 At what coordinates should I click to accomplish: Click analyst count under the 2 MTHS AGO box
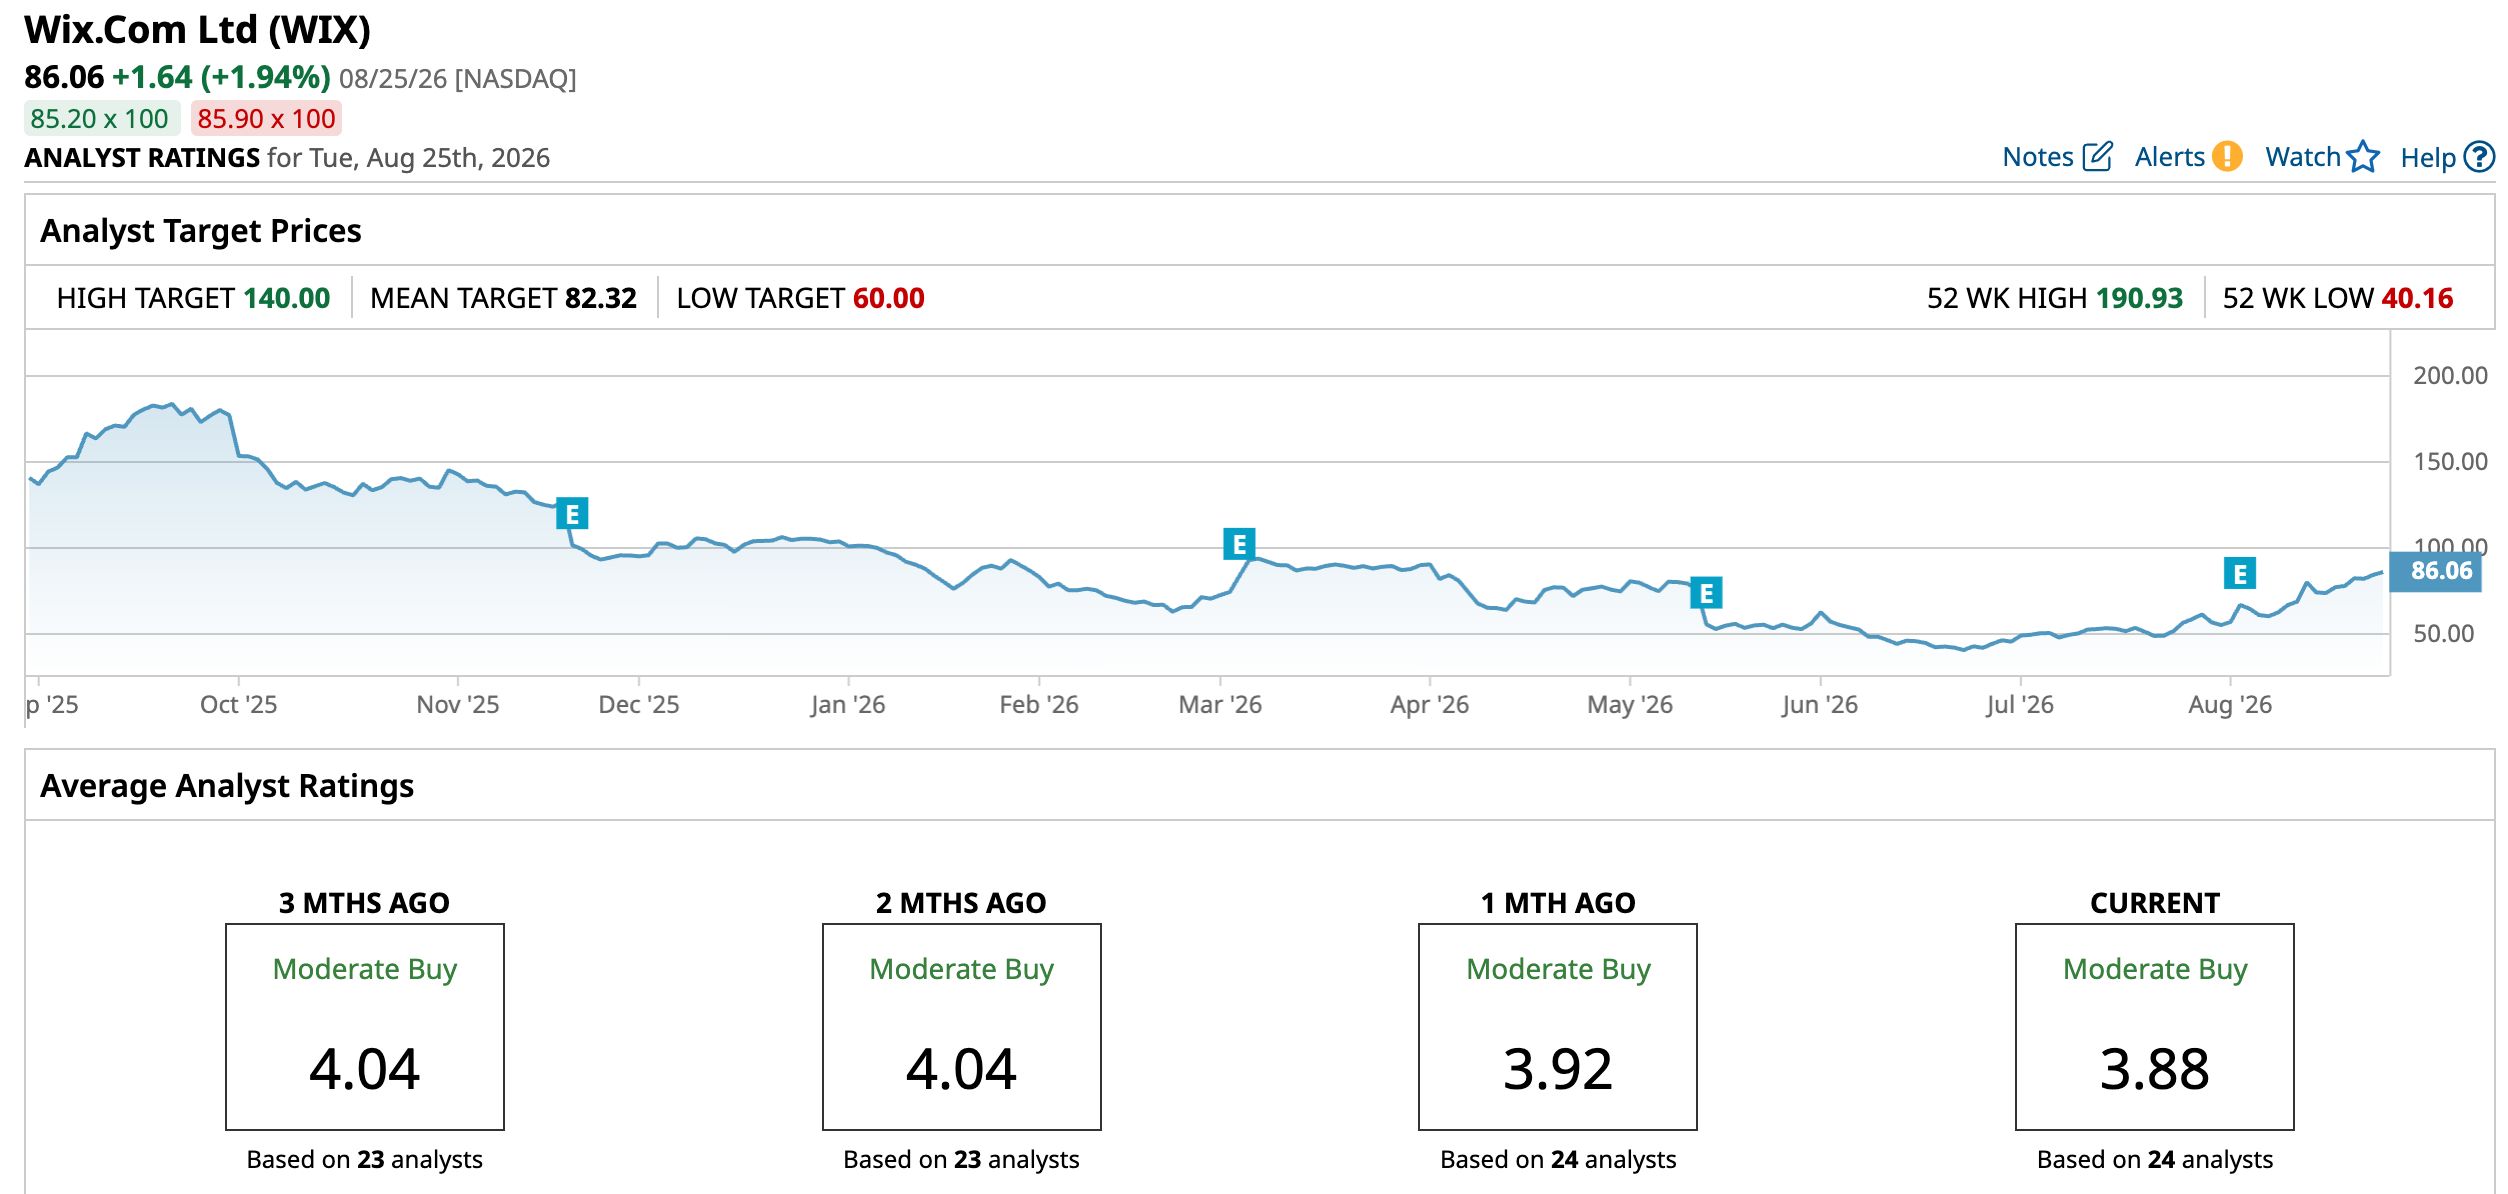[x=961, y=1160]
